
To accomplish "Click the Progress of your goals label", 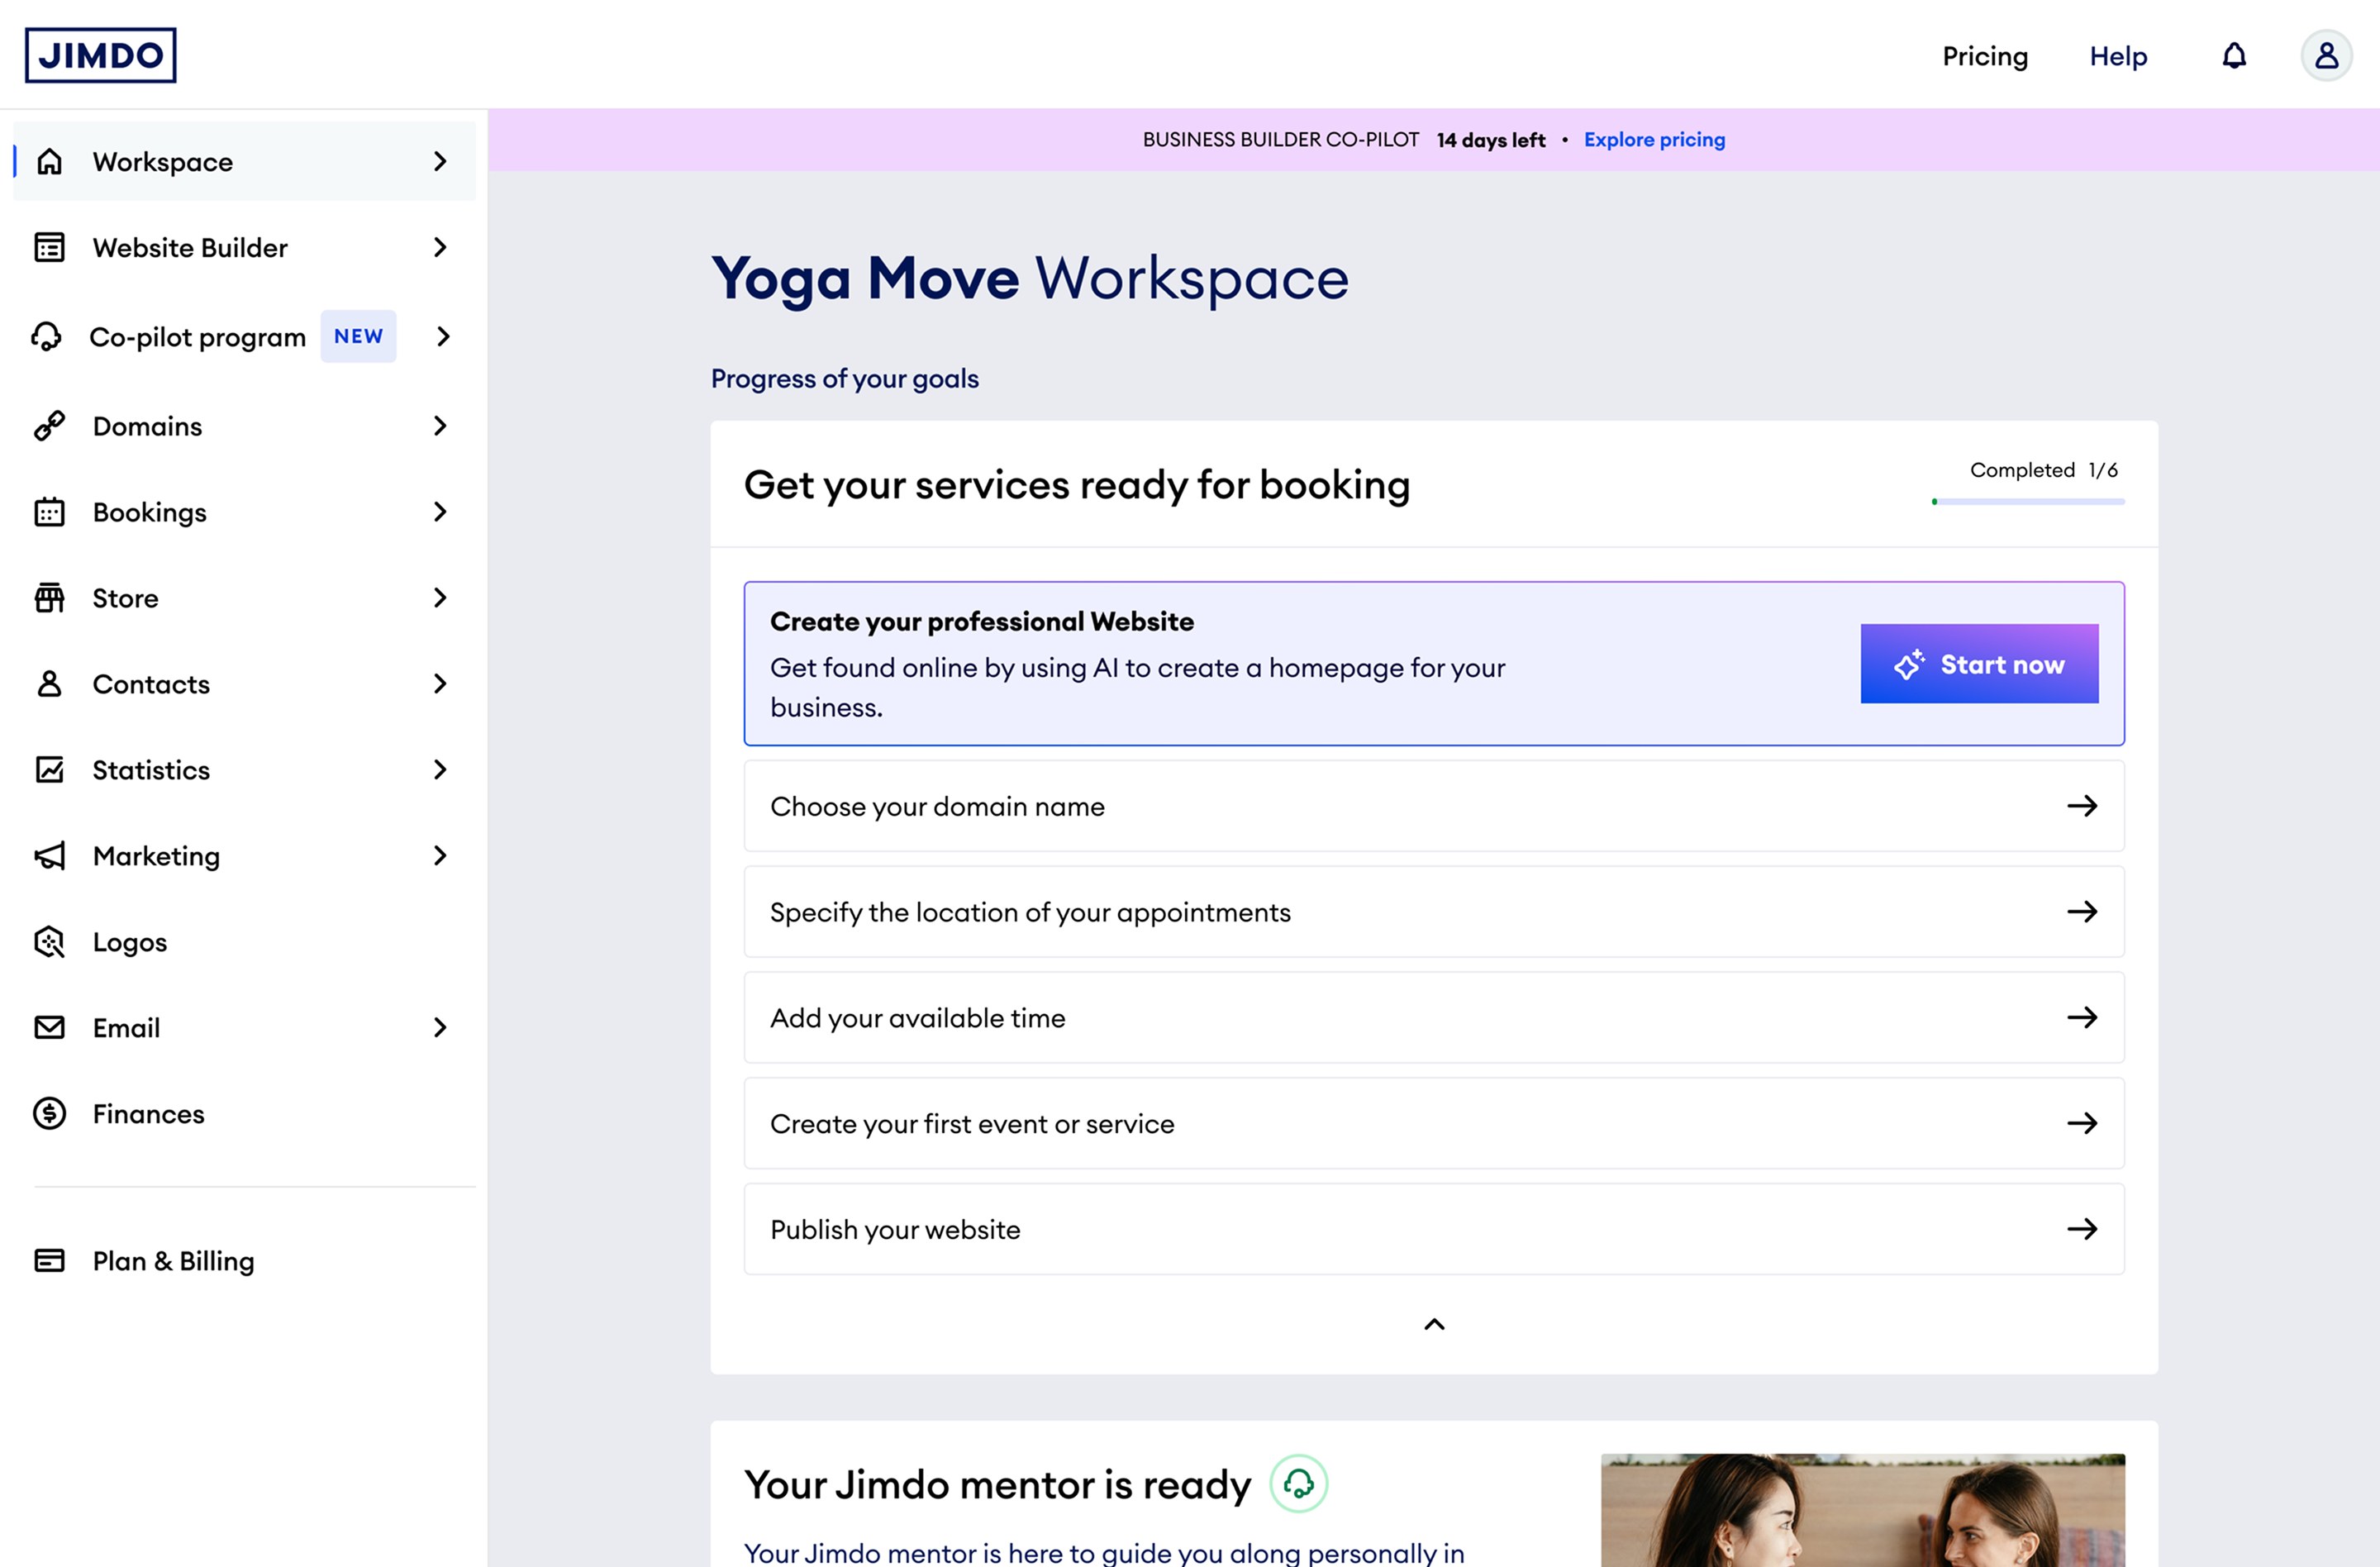I will pos(844,379).
